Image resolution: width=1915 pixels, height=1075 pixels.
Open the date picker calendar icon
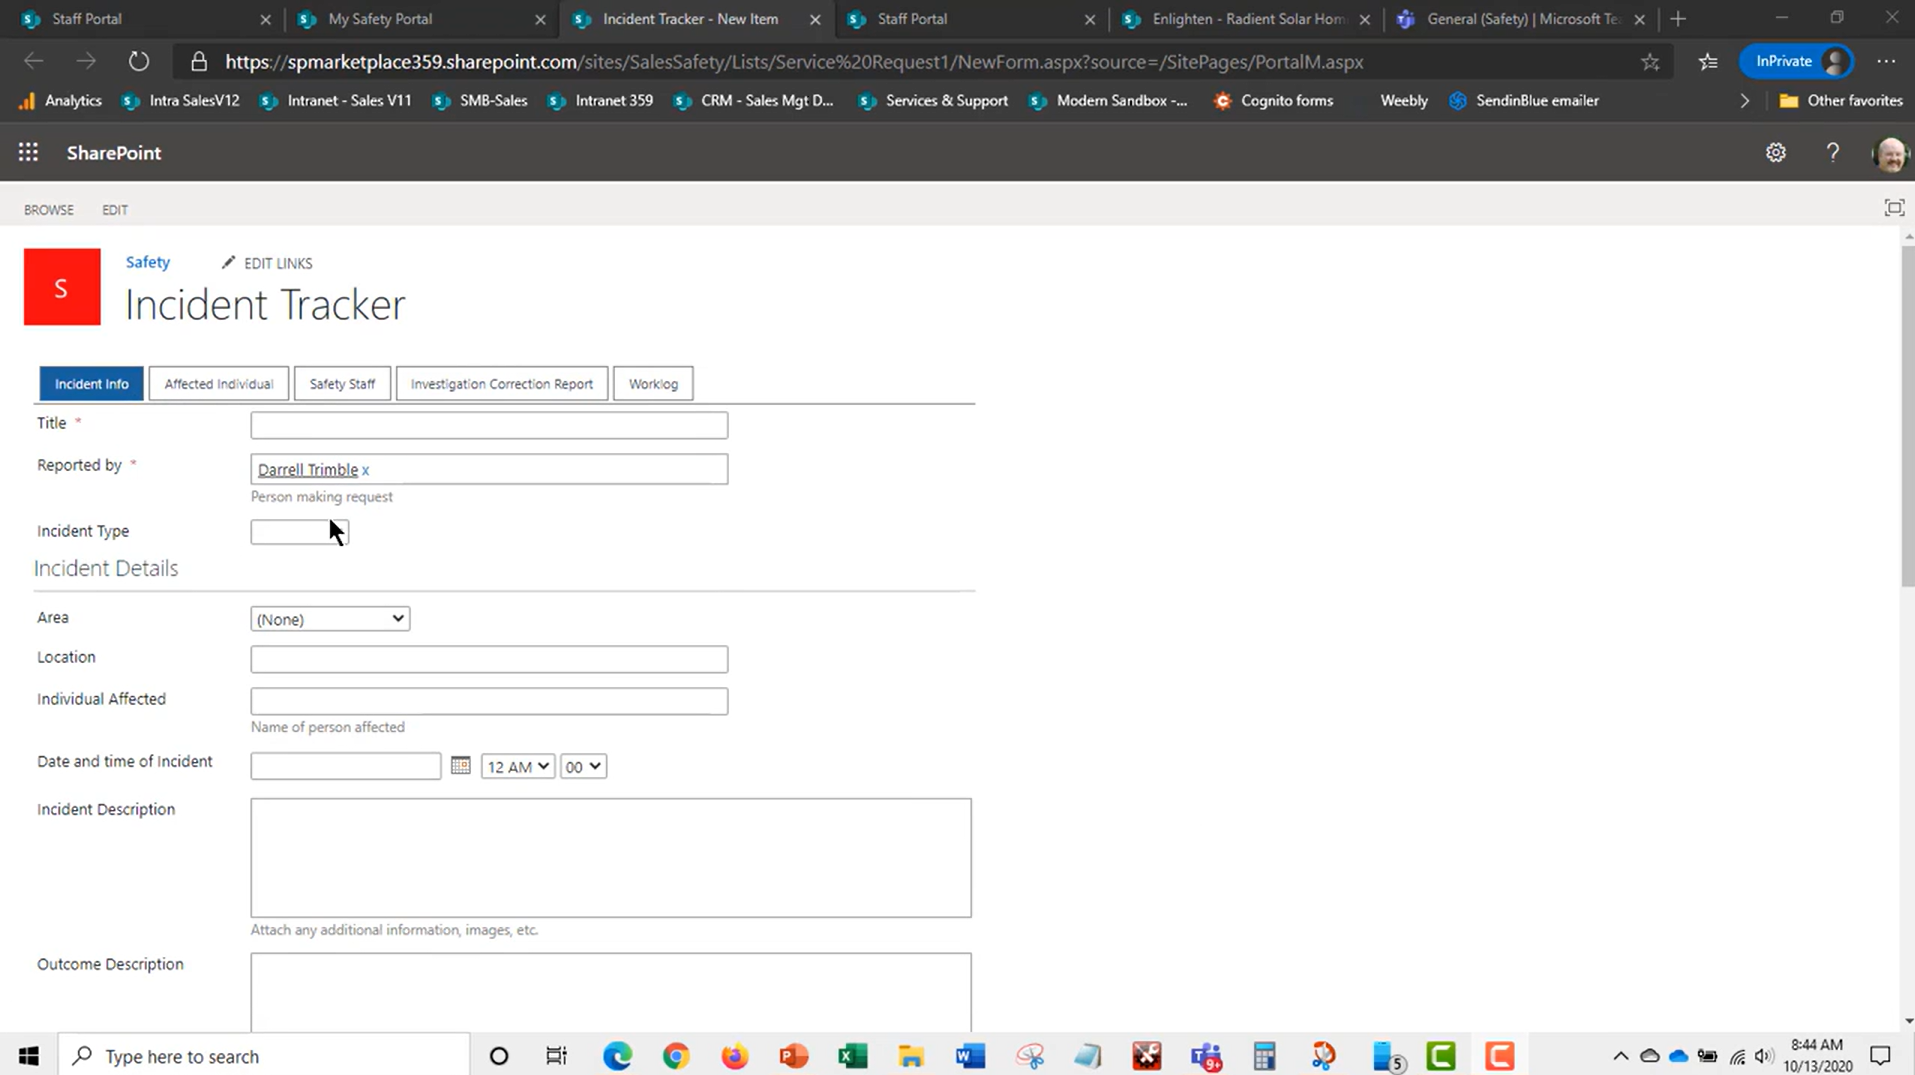(x=460, y=765)
